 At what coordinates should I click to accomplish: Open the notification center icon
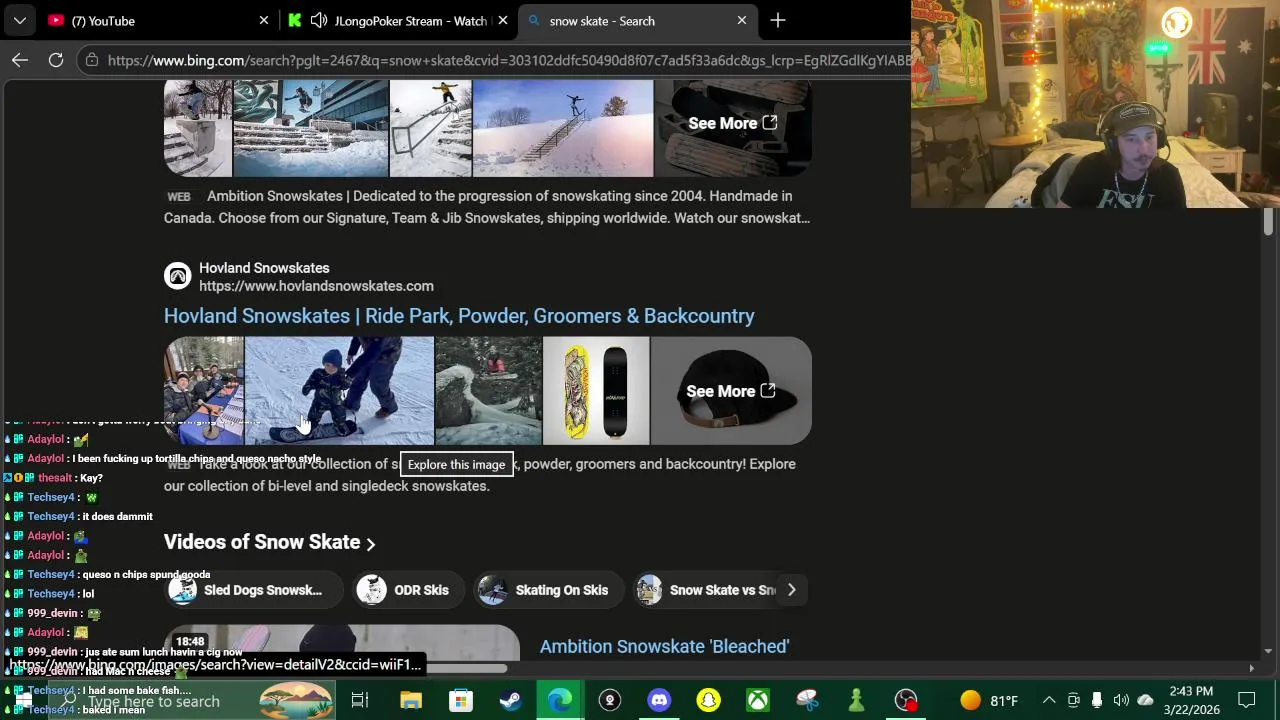(1247, 700)
